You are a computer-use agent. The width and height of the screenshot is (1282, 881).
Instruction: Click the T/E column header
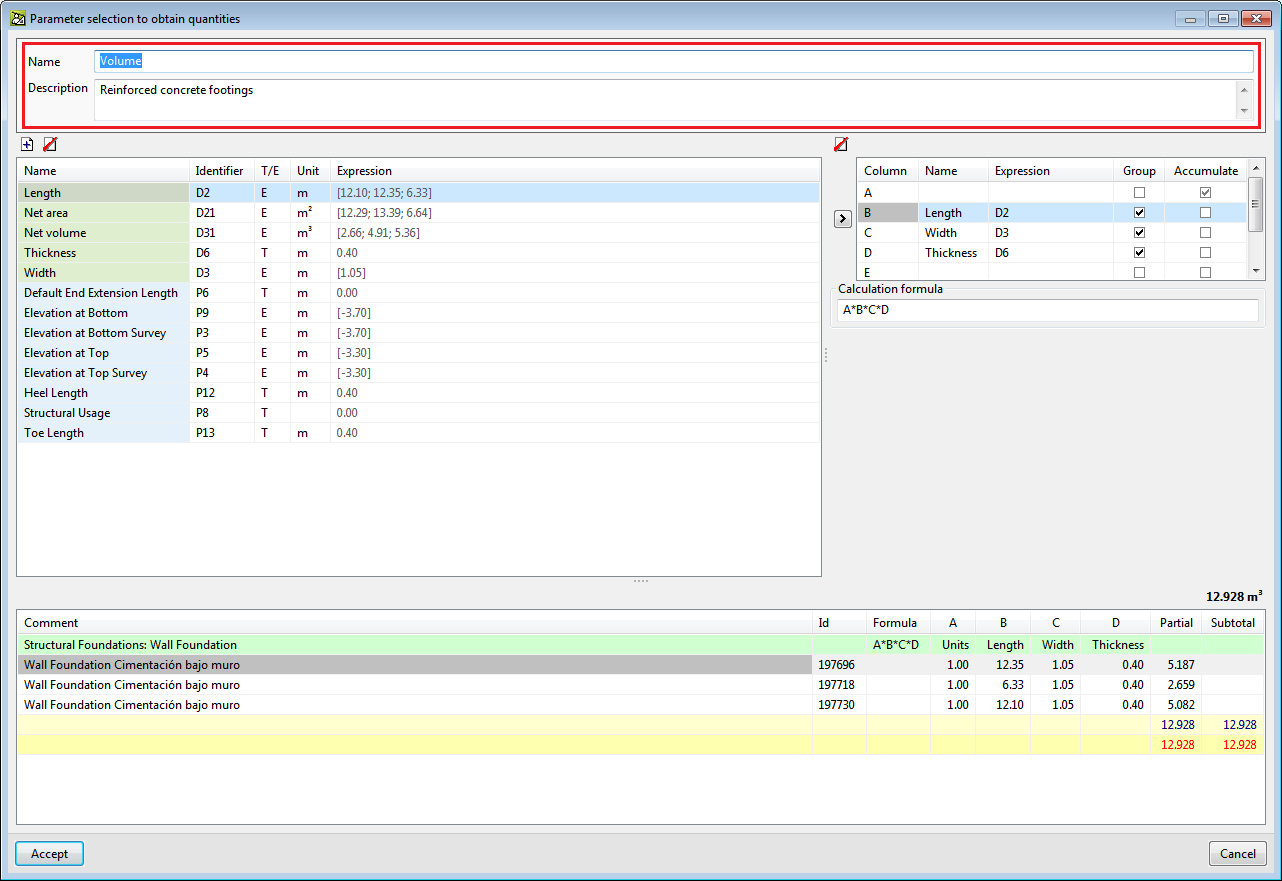click(x=271, y=171)
